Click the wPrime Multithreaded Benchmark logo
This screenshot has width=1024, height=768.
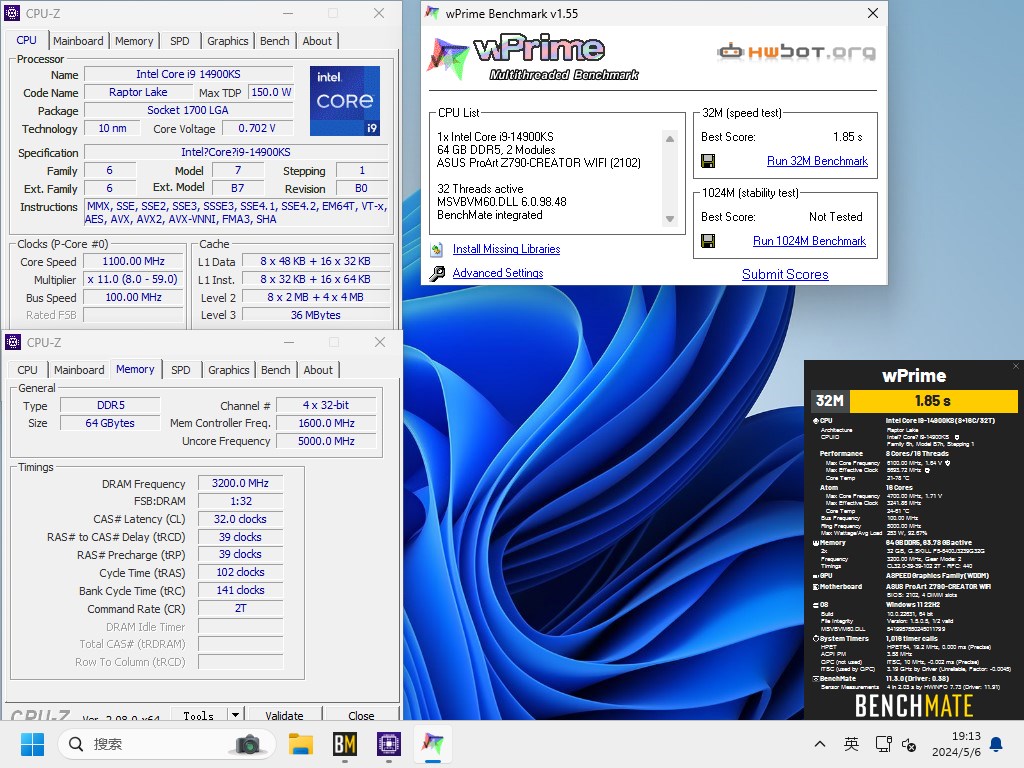tap(534, 57)
